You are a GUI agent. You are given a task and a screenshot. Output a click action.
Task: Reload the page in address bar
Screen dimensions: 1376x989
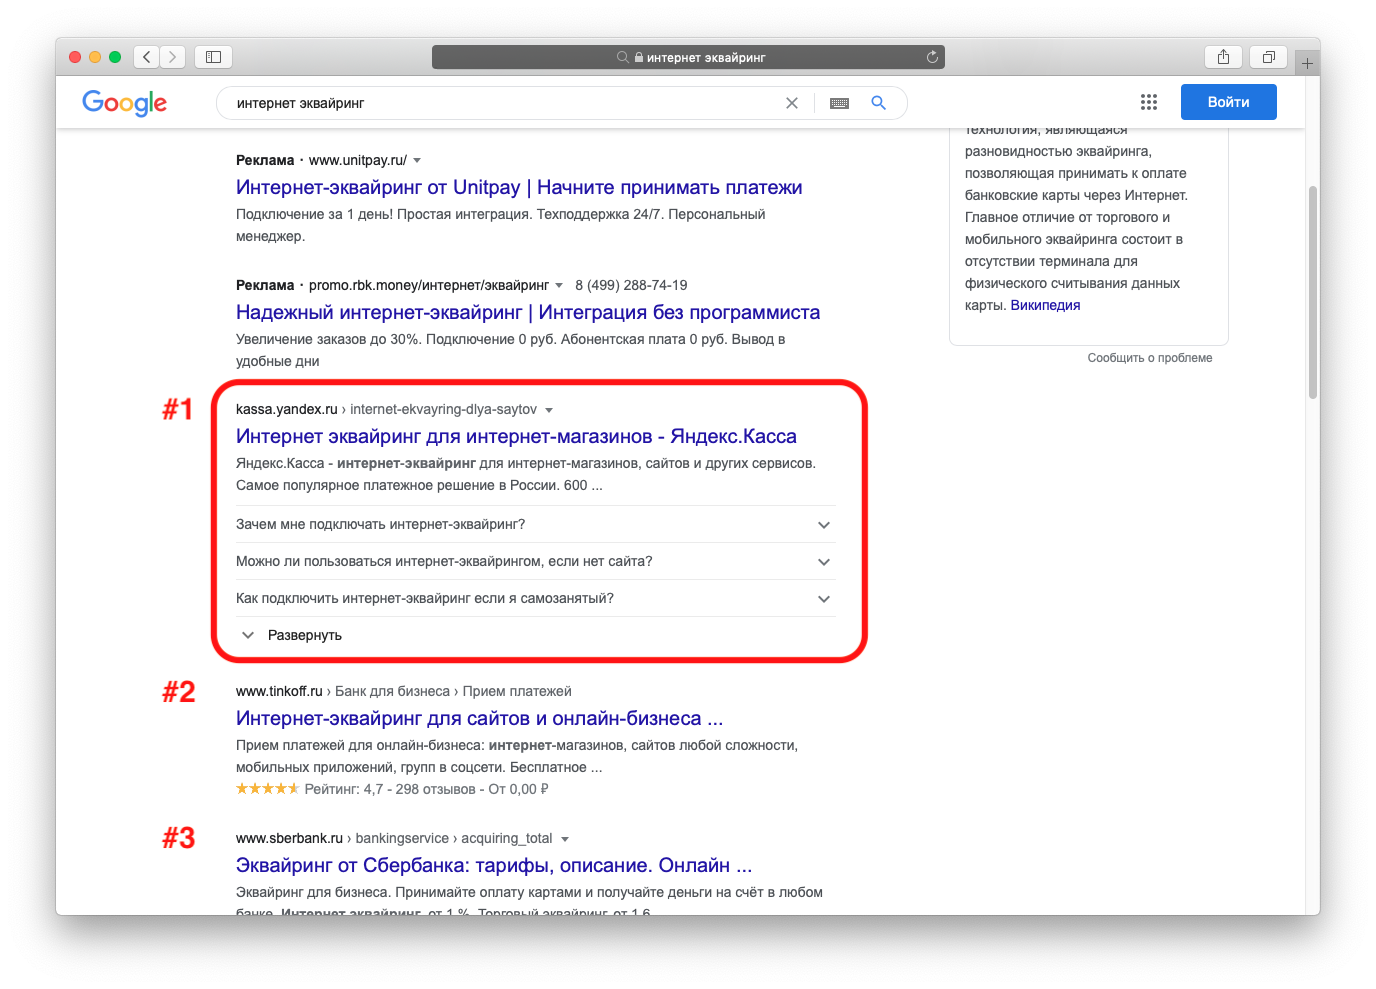pos(932,57)
